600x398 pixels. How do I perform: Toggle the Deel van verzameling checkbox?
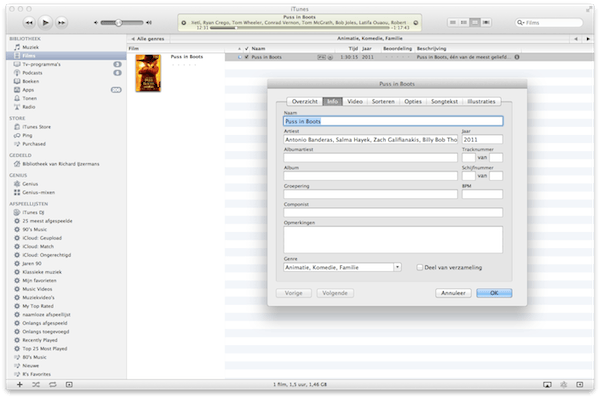point(419,268)
